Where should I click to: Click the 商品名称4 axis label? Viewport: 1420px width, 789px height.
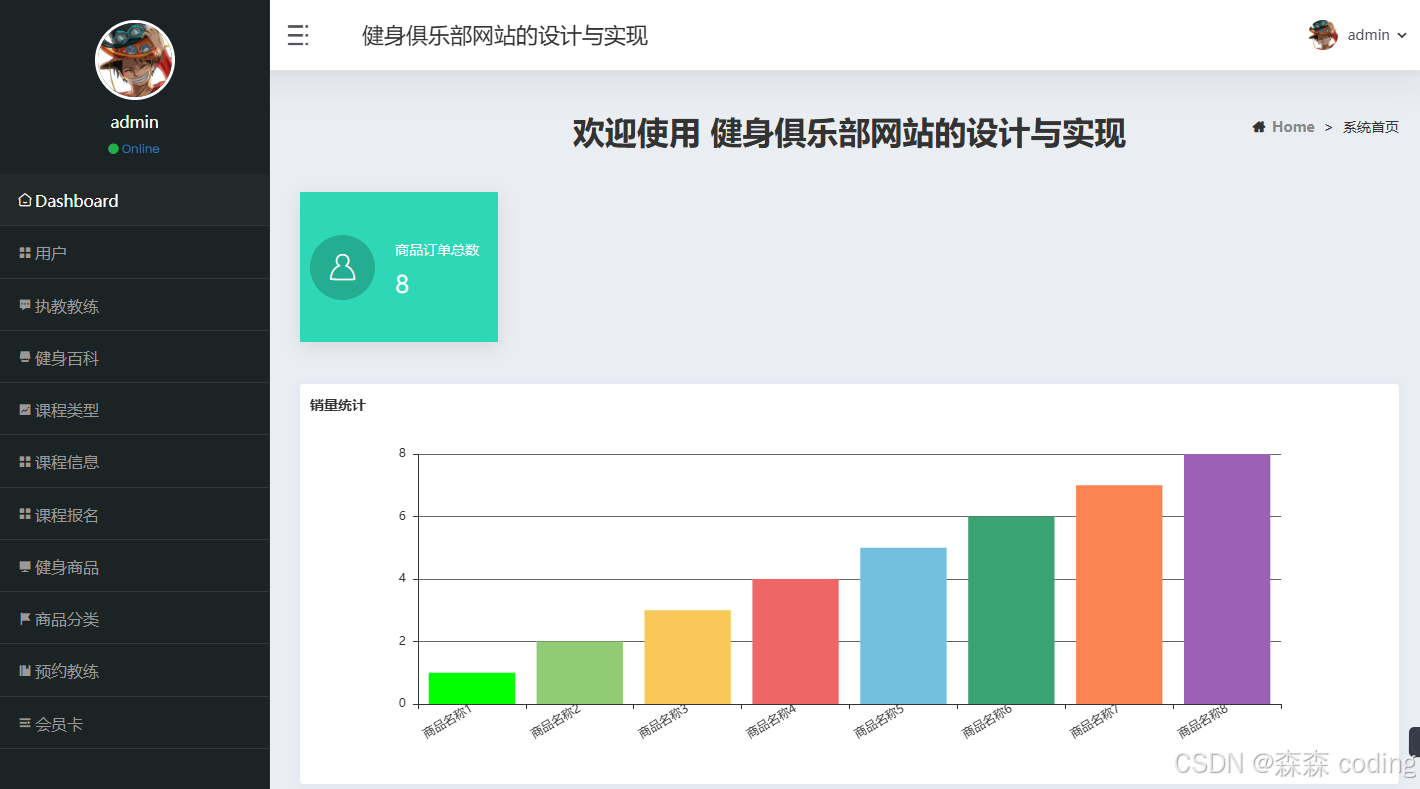771,722
